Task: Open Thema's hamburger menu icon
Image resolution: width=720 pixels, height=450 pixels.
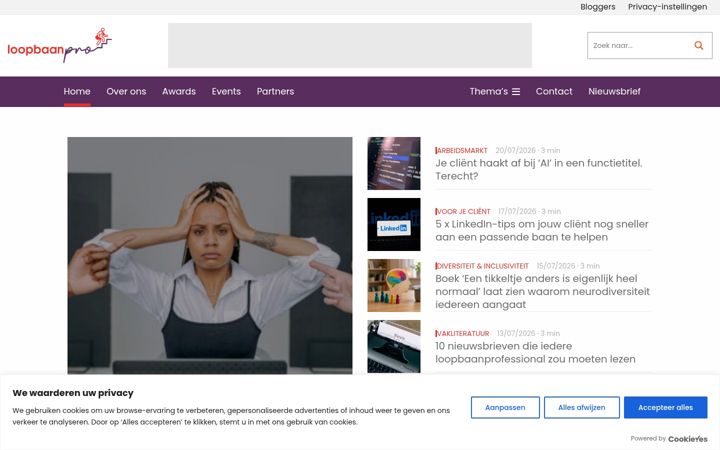Action: pos(516,91)
